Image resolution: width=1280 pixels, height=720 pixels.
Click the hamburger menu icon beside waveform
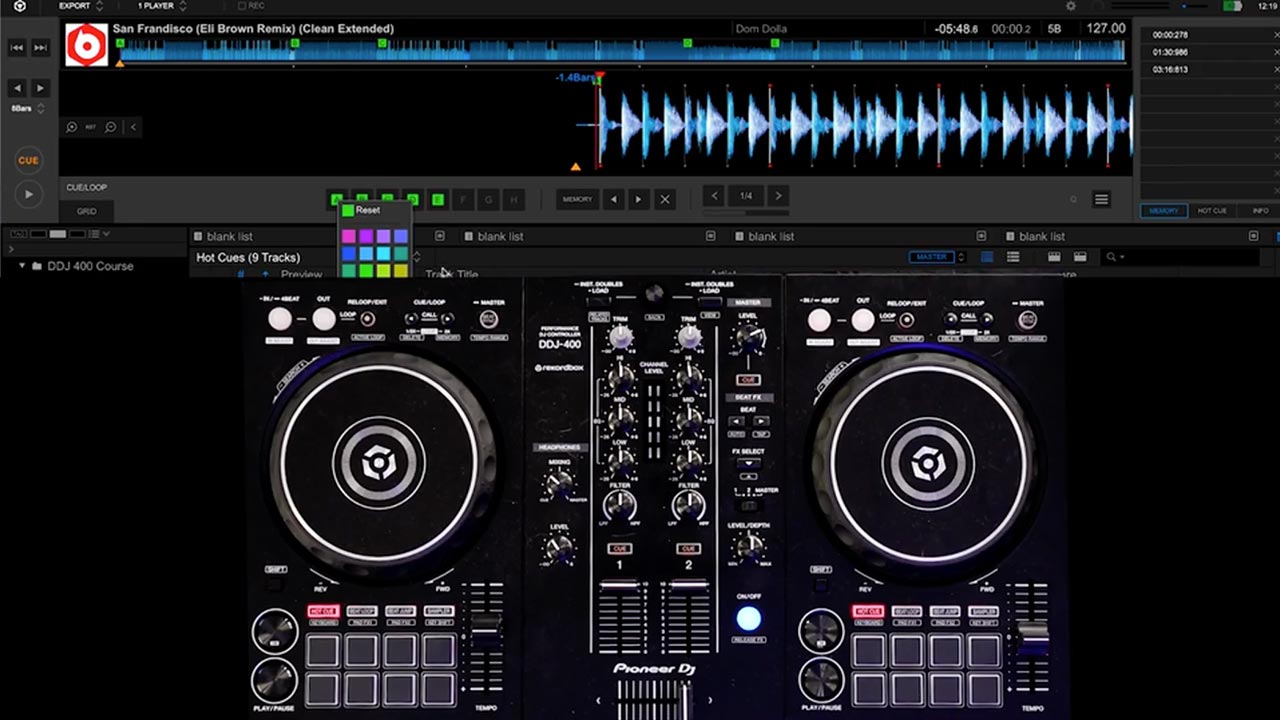click(x=1101, y=200)
